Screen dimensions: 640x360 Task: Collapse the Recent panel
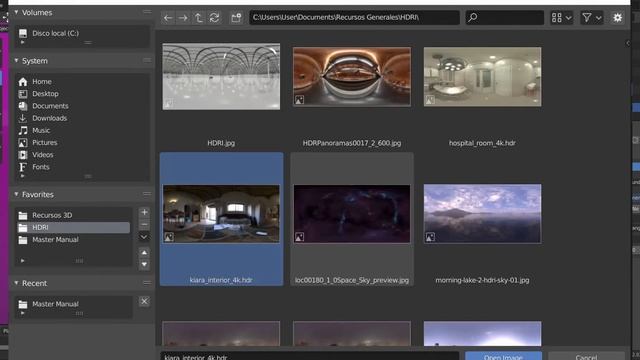(16, 283)
